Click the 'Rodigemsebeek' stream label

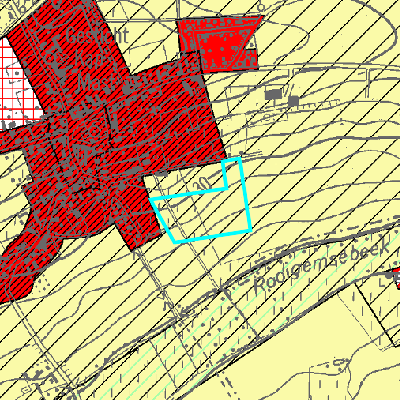tap(322, 267)
